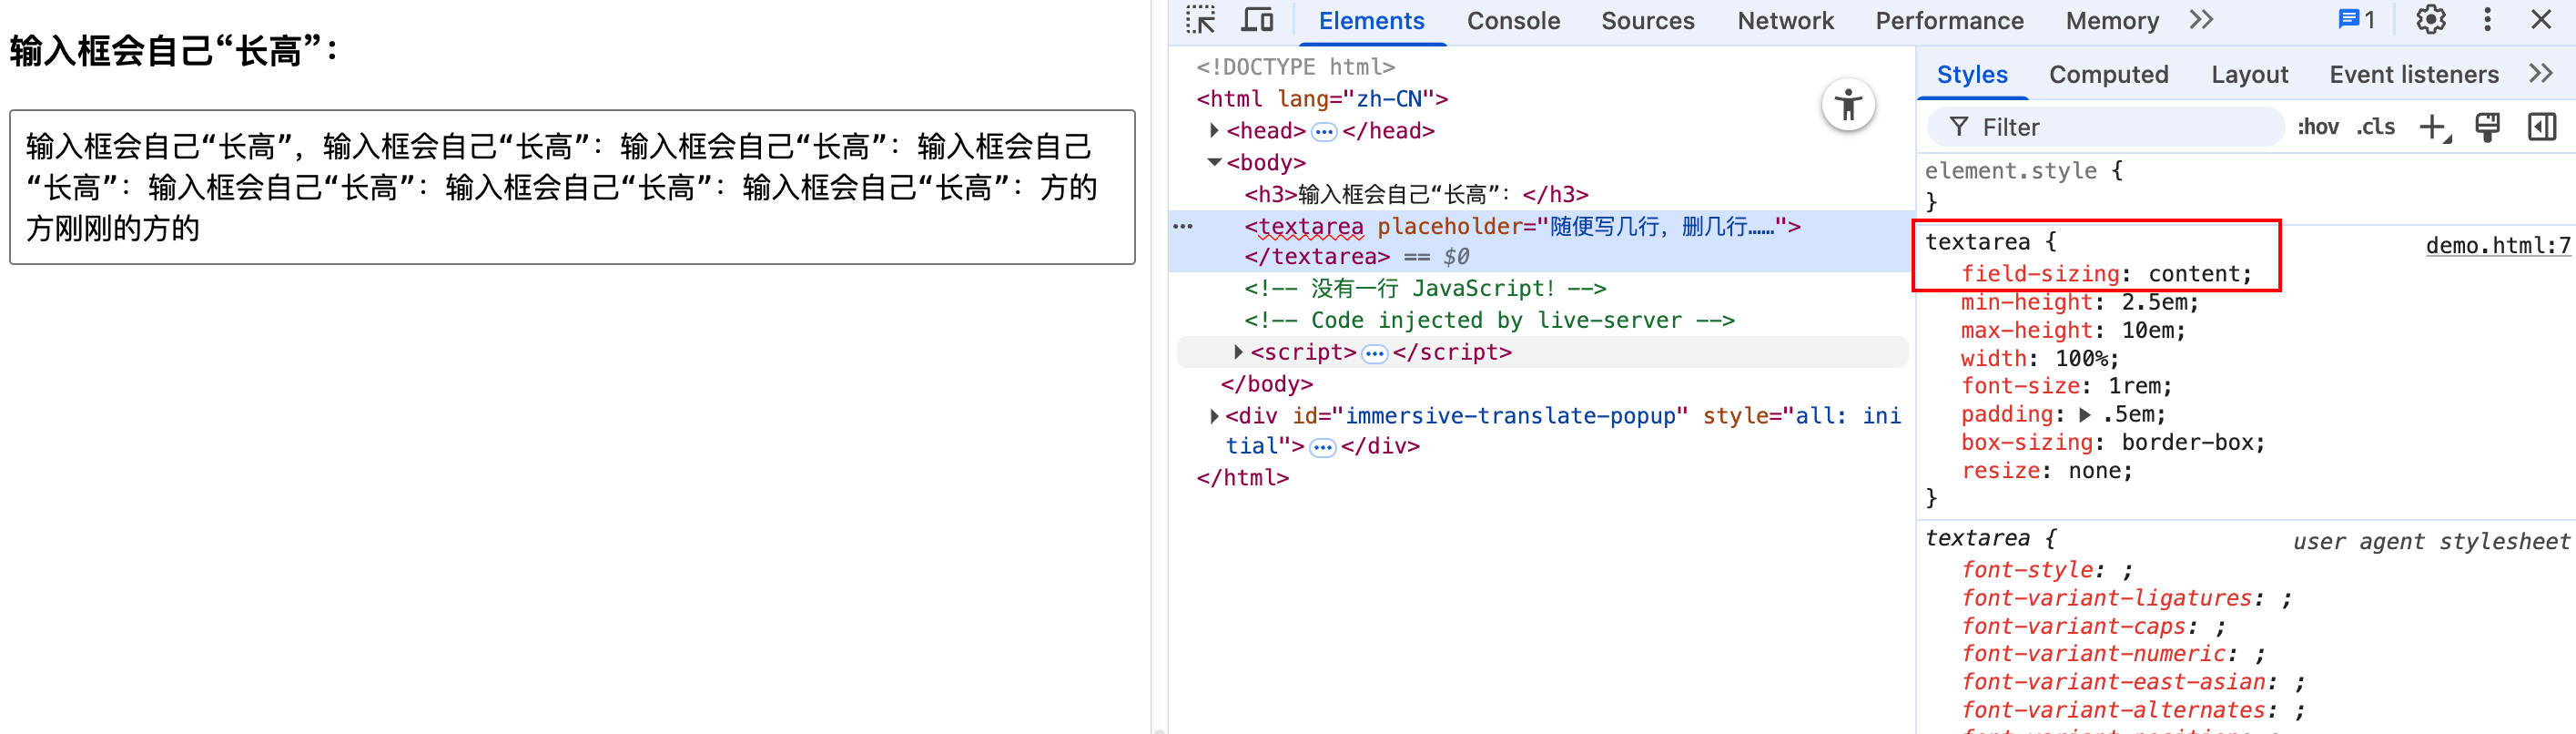This screenshot has width=2576, height=734.
Task: Select the '没有一行 JavaScript!' comment node
Action: tap(1425, 288)
